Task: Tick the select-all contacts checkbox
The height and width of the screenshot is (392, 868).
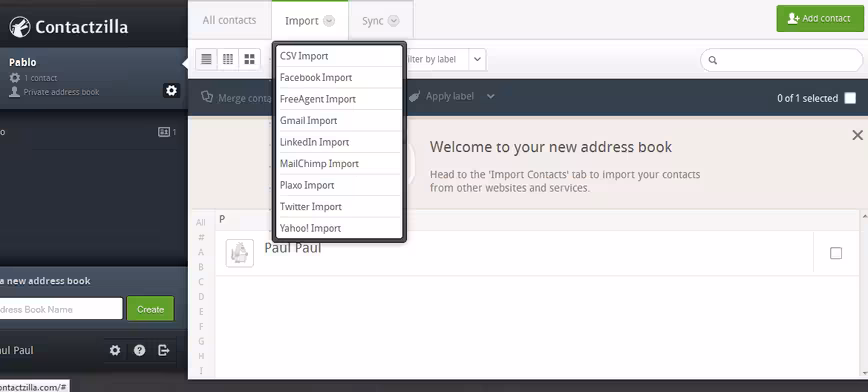Action: click(x=850, y=98)
